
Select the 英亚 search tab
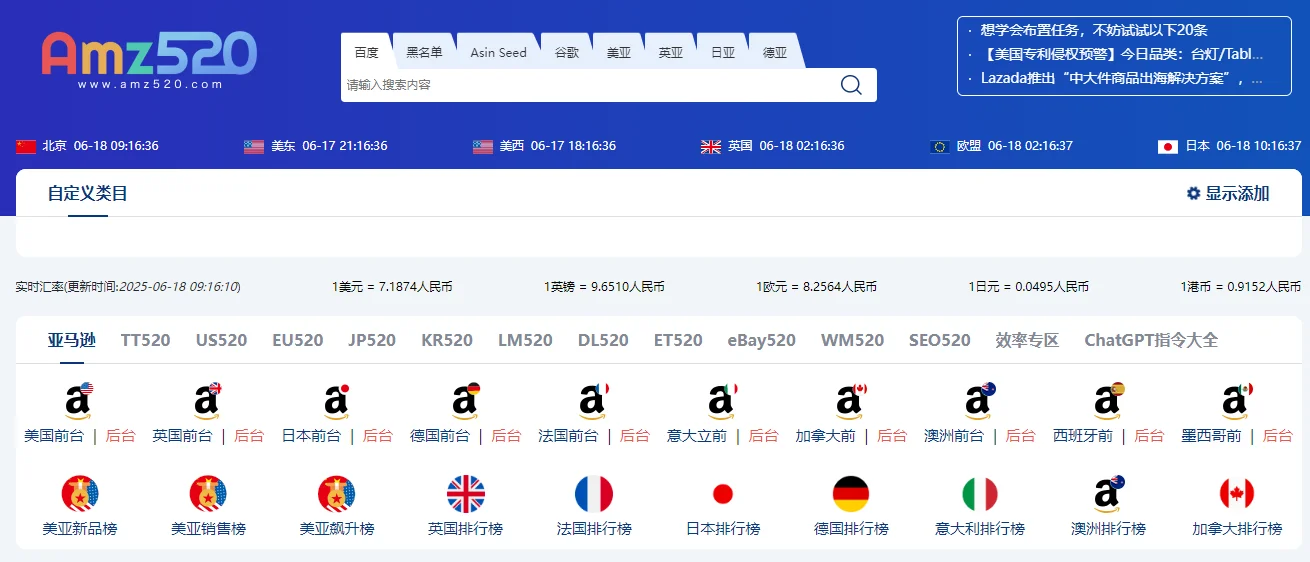tap(671, 52)
